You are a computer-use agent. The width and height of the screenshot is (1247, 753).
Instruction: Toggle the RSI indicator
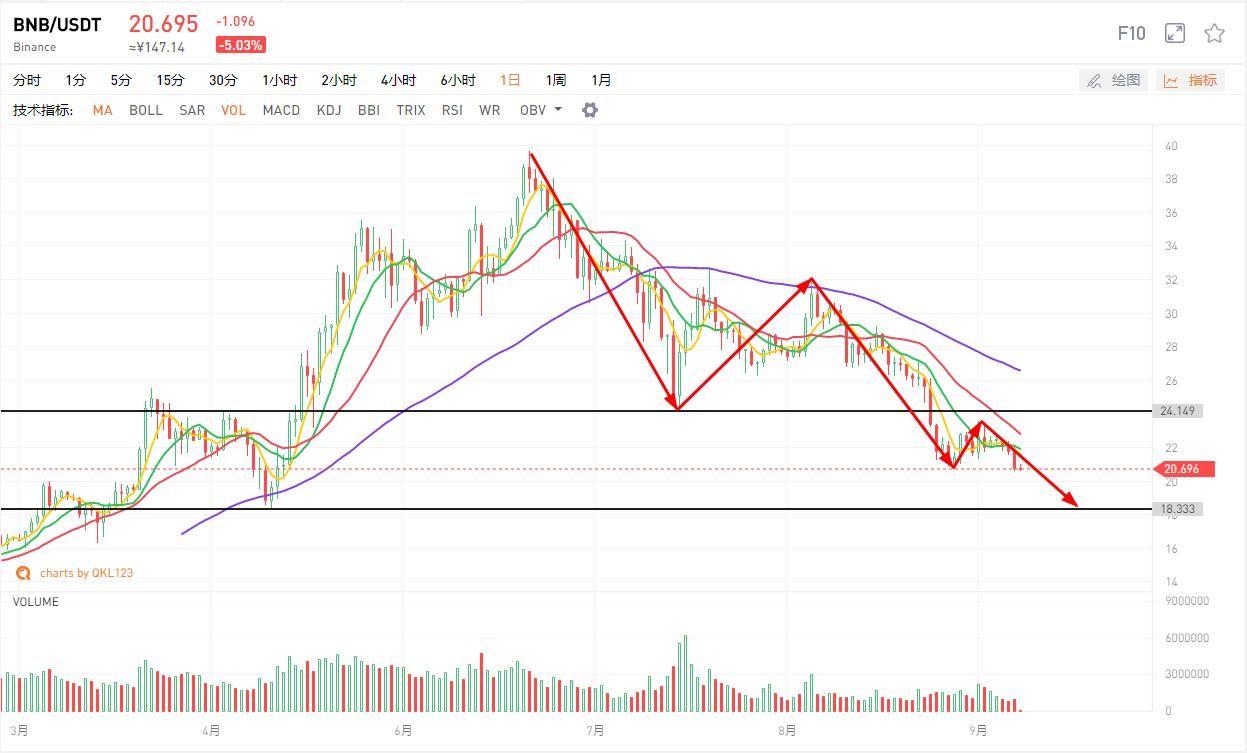pyautogui.click(x=452, y=110)
